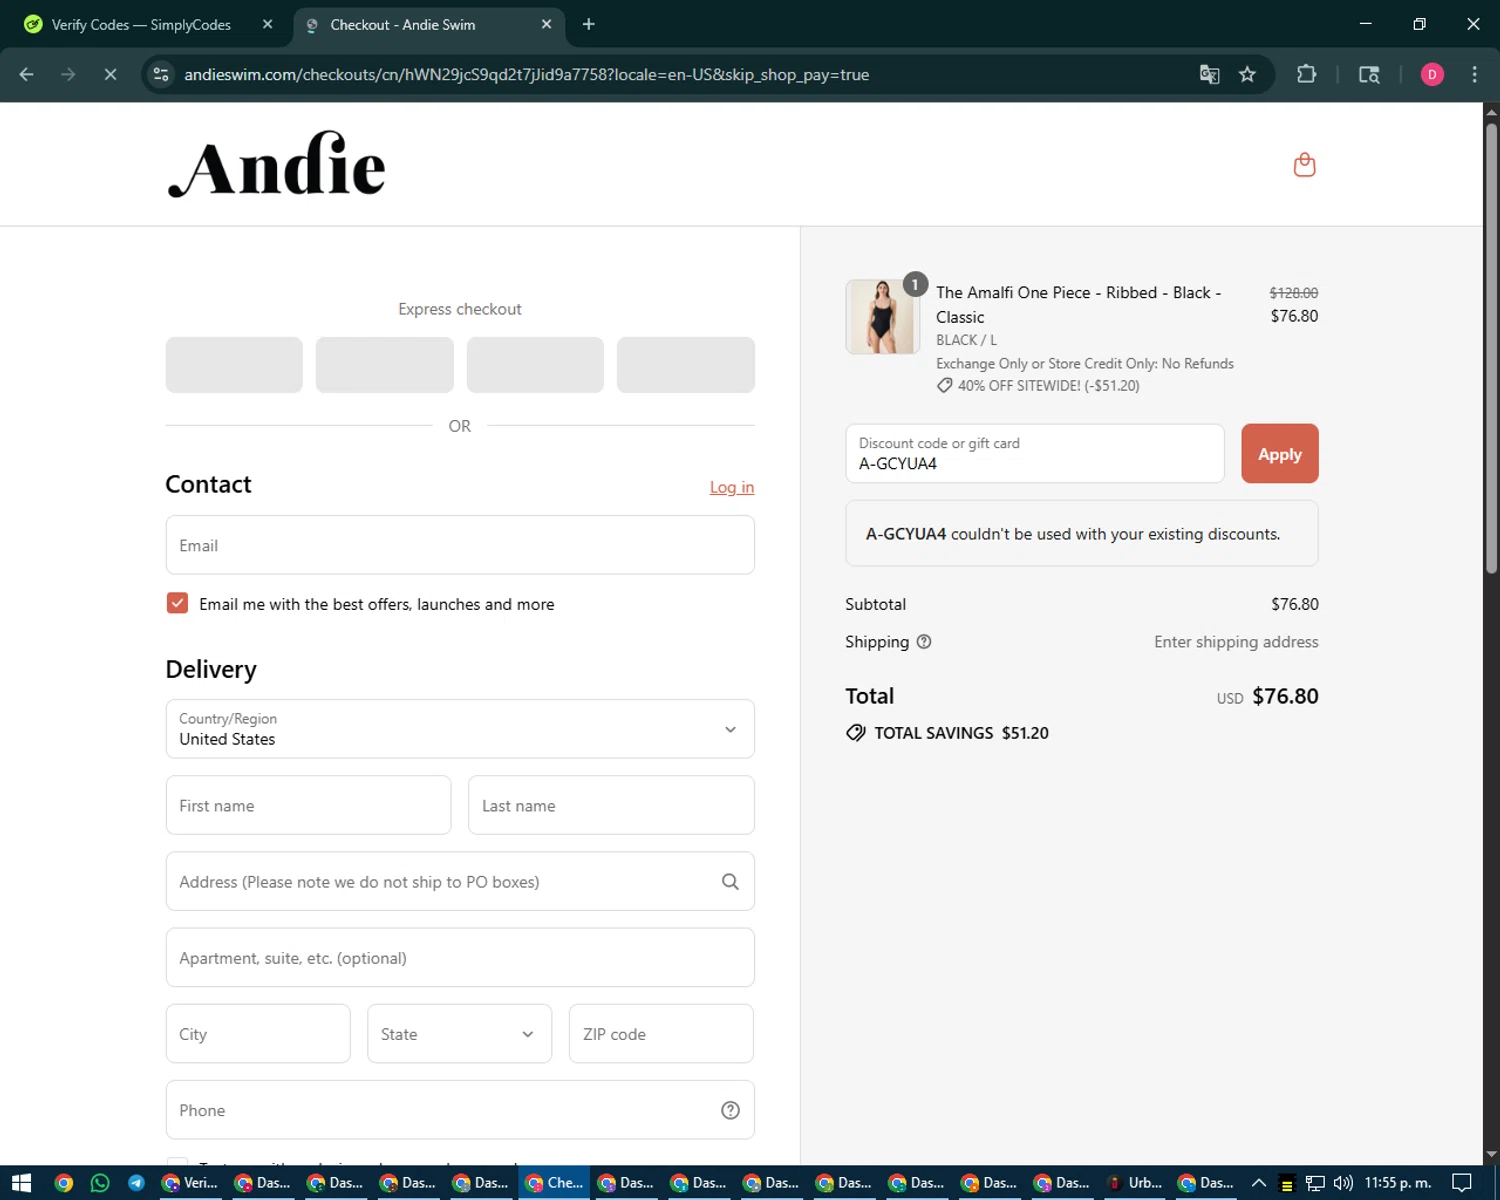
Task: Go back to the previous page
Action: click(x=27, y=74)
